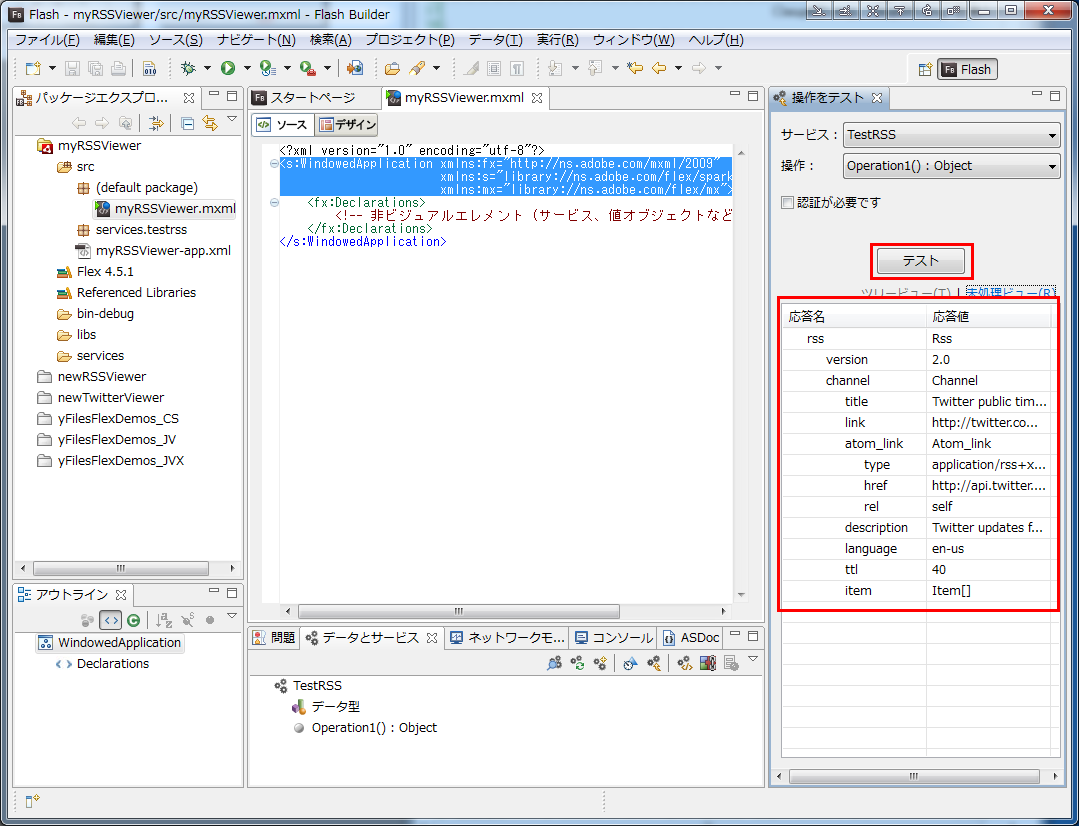Click Collapse All in Package Explorer
Viewport: 1079px width, 826px height.
pos(187,123)
